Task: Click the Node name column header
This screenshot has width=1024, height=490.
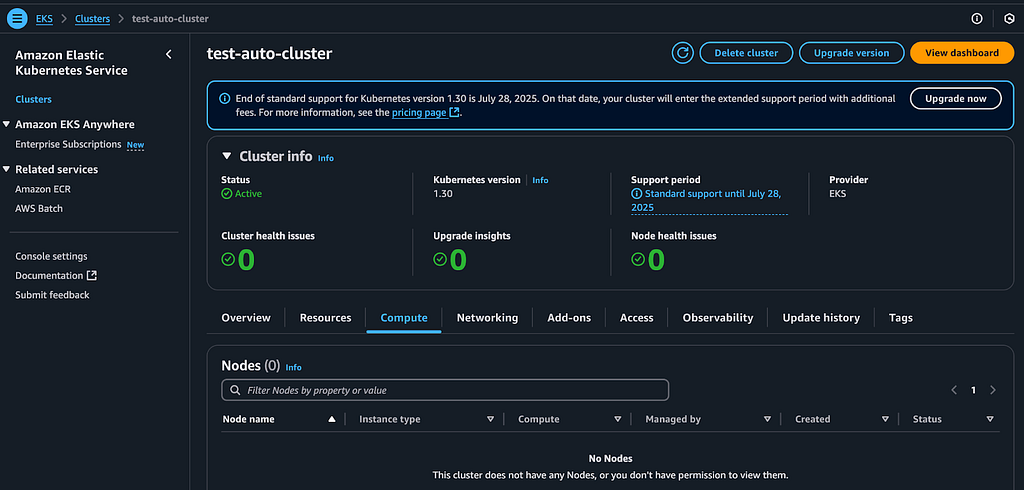Action: (248, 419)
